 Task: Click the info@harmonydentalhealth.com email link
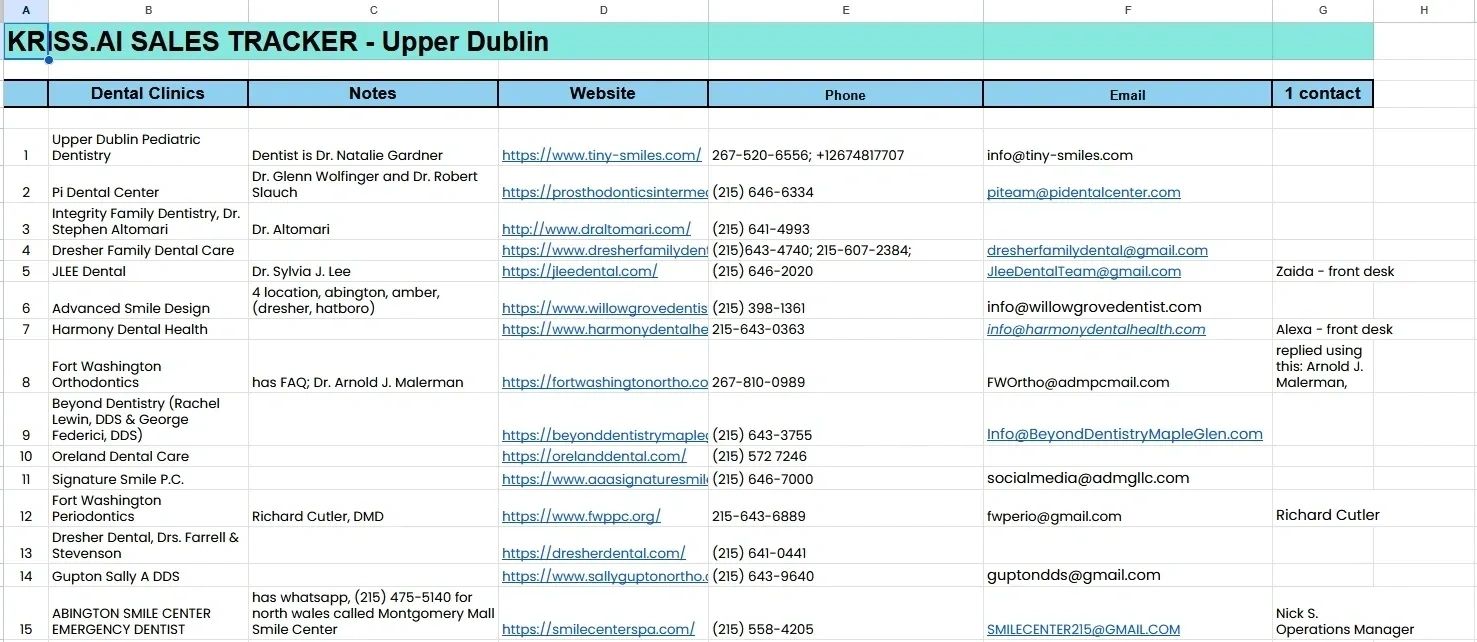[x=1096, y=330]
